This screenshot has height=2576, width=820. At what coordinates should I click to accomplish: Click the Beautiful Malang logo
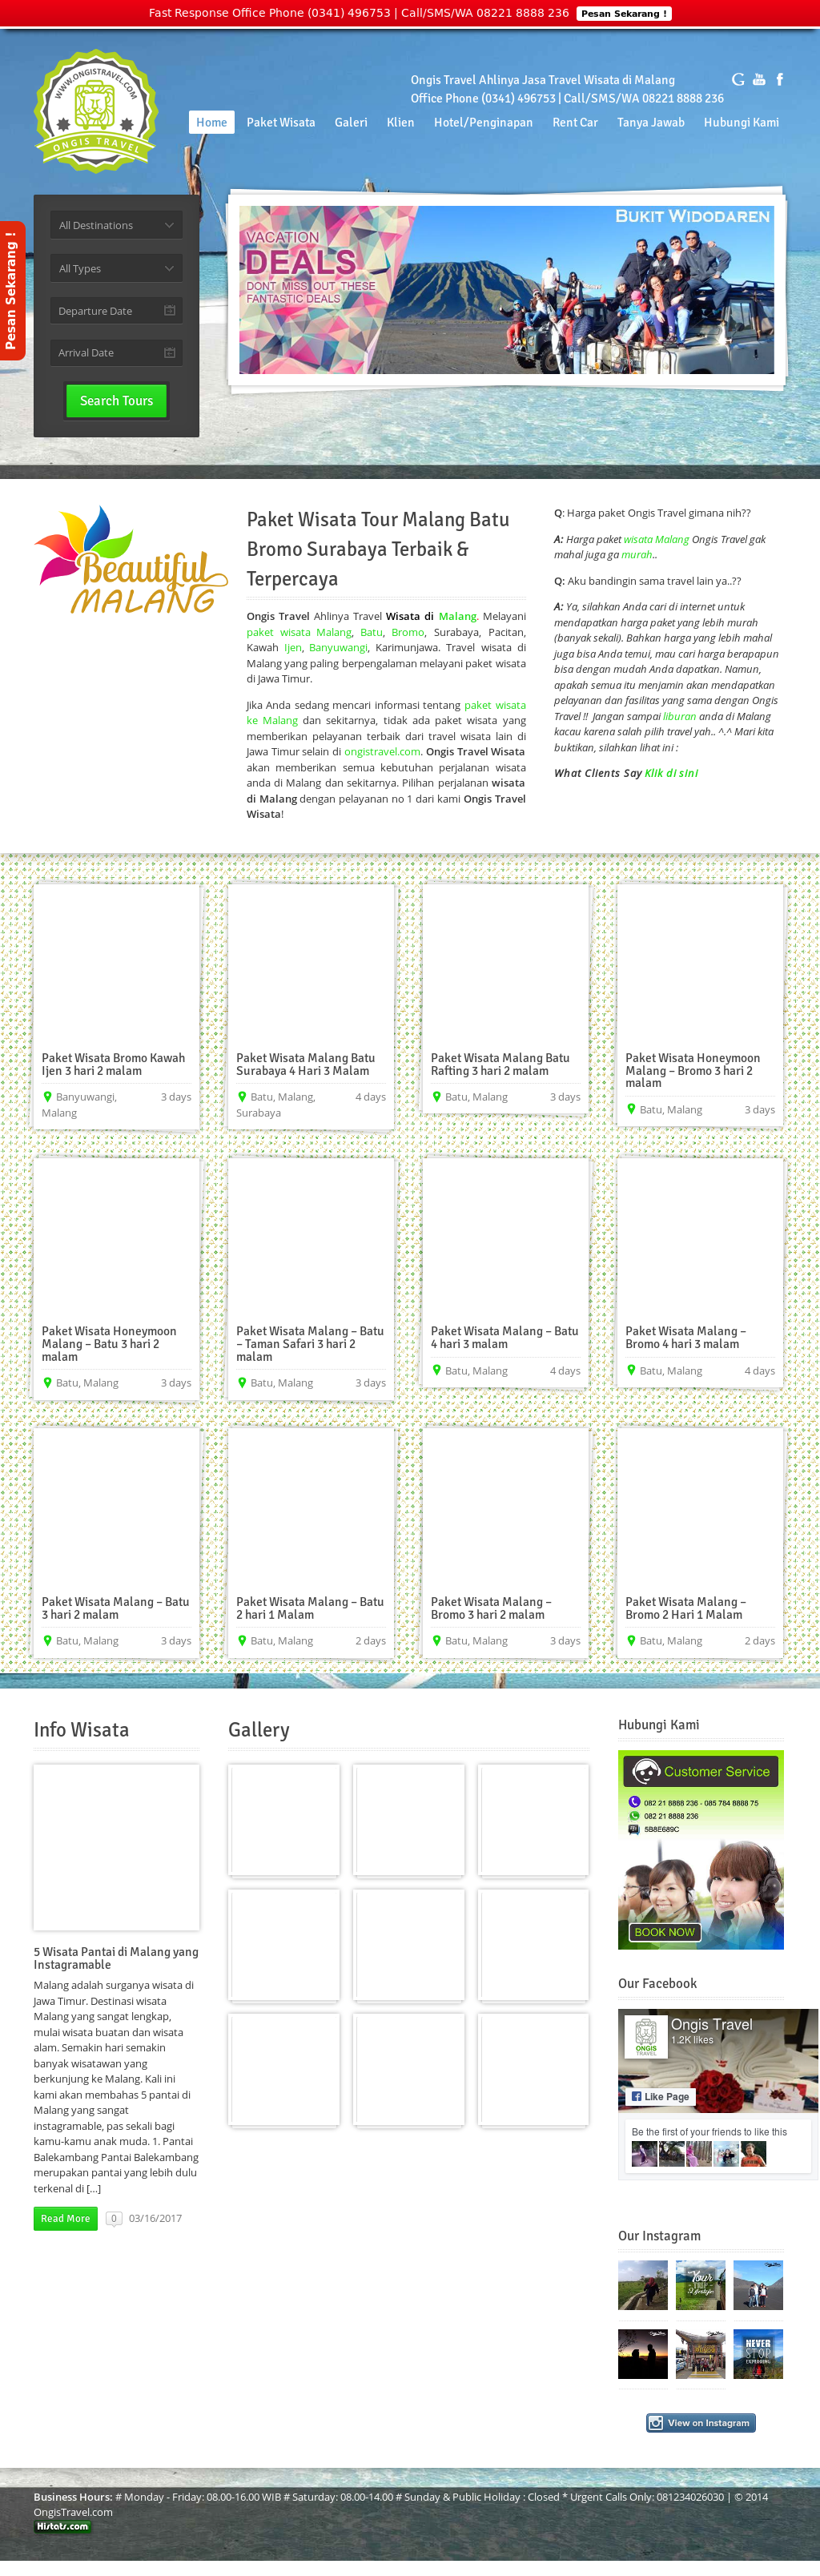[x=131, y=560]
